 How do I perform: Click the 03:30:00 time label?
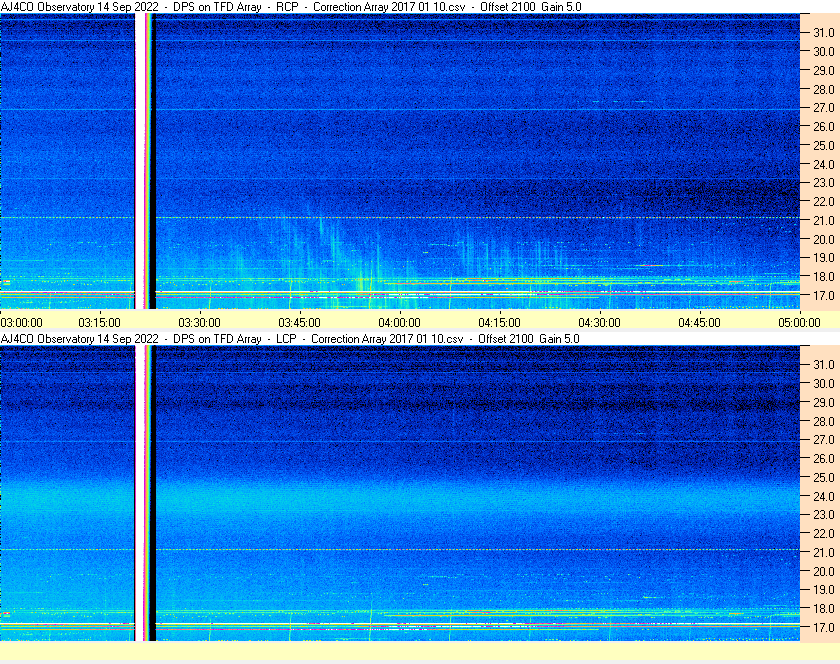point(199,322)
